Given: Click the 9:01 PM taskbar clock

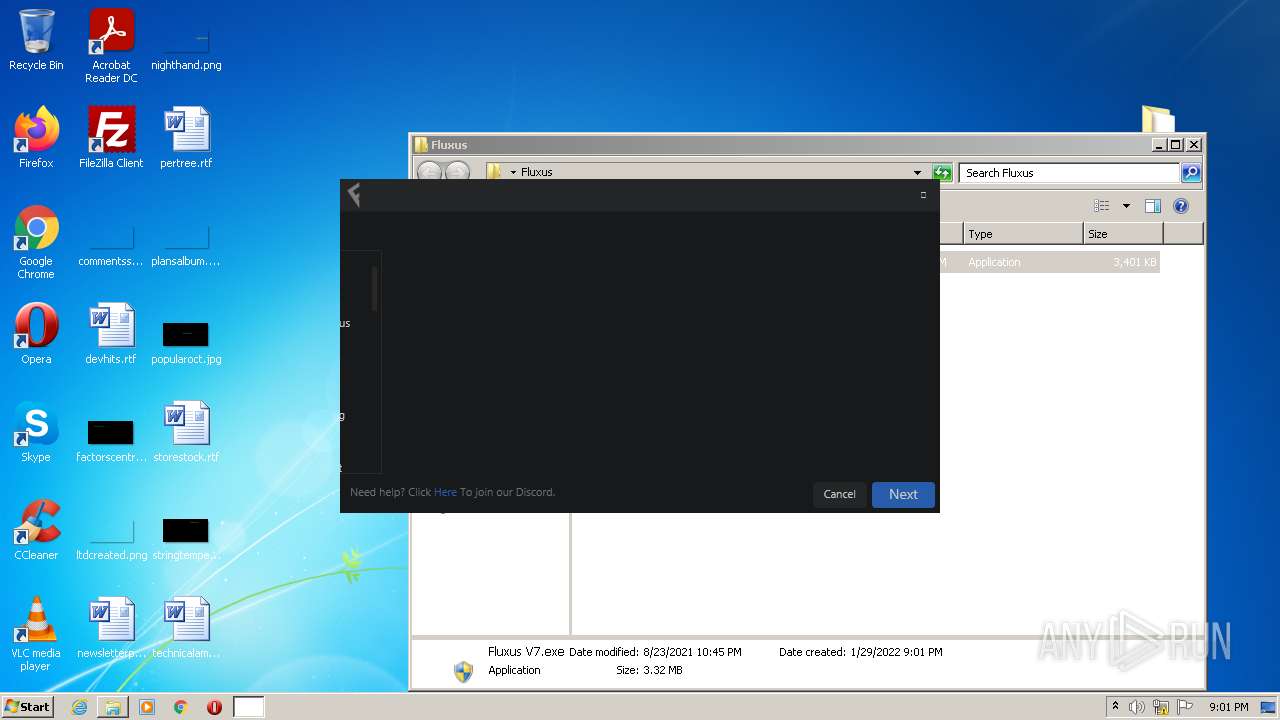Looking at the screenshot, I should coord(1228,707).
